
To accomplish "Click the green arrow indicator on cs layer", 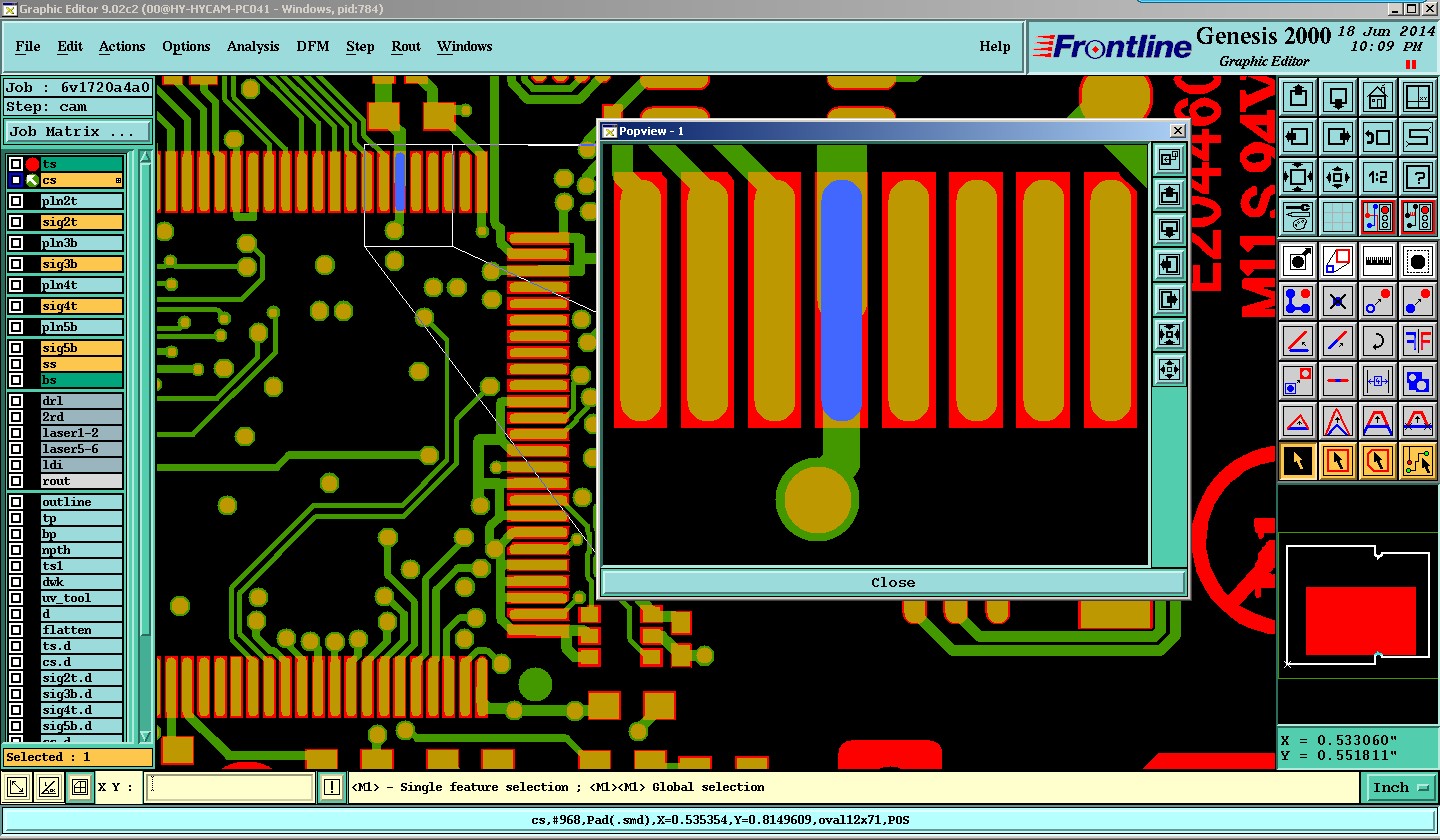I will pyautogui.click(x=32, y=180).
